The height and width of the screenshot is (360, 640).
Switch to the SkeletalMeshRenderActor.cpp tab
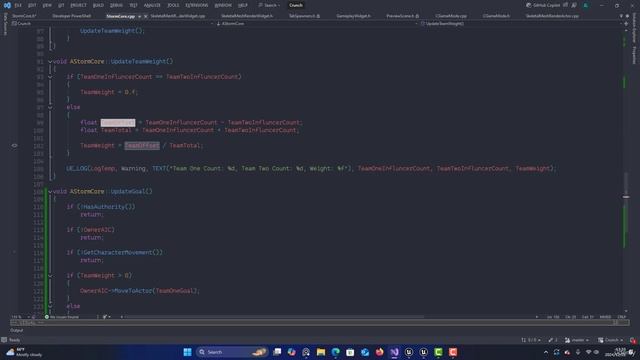(x=552, y=16)
